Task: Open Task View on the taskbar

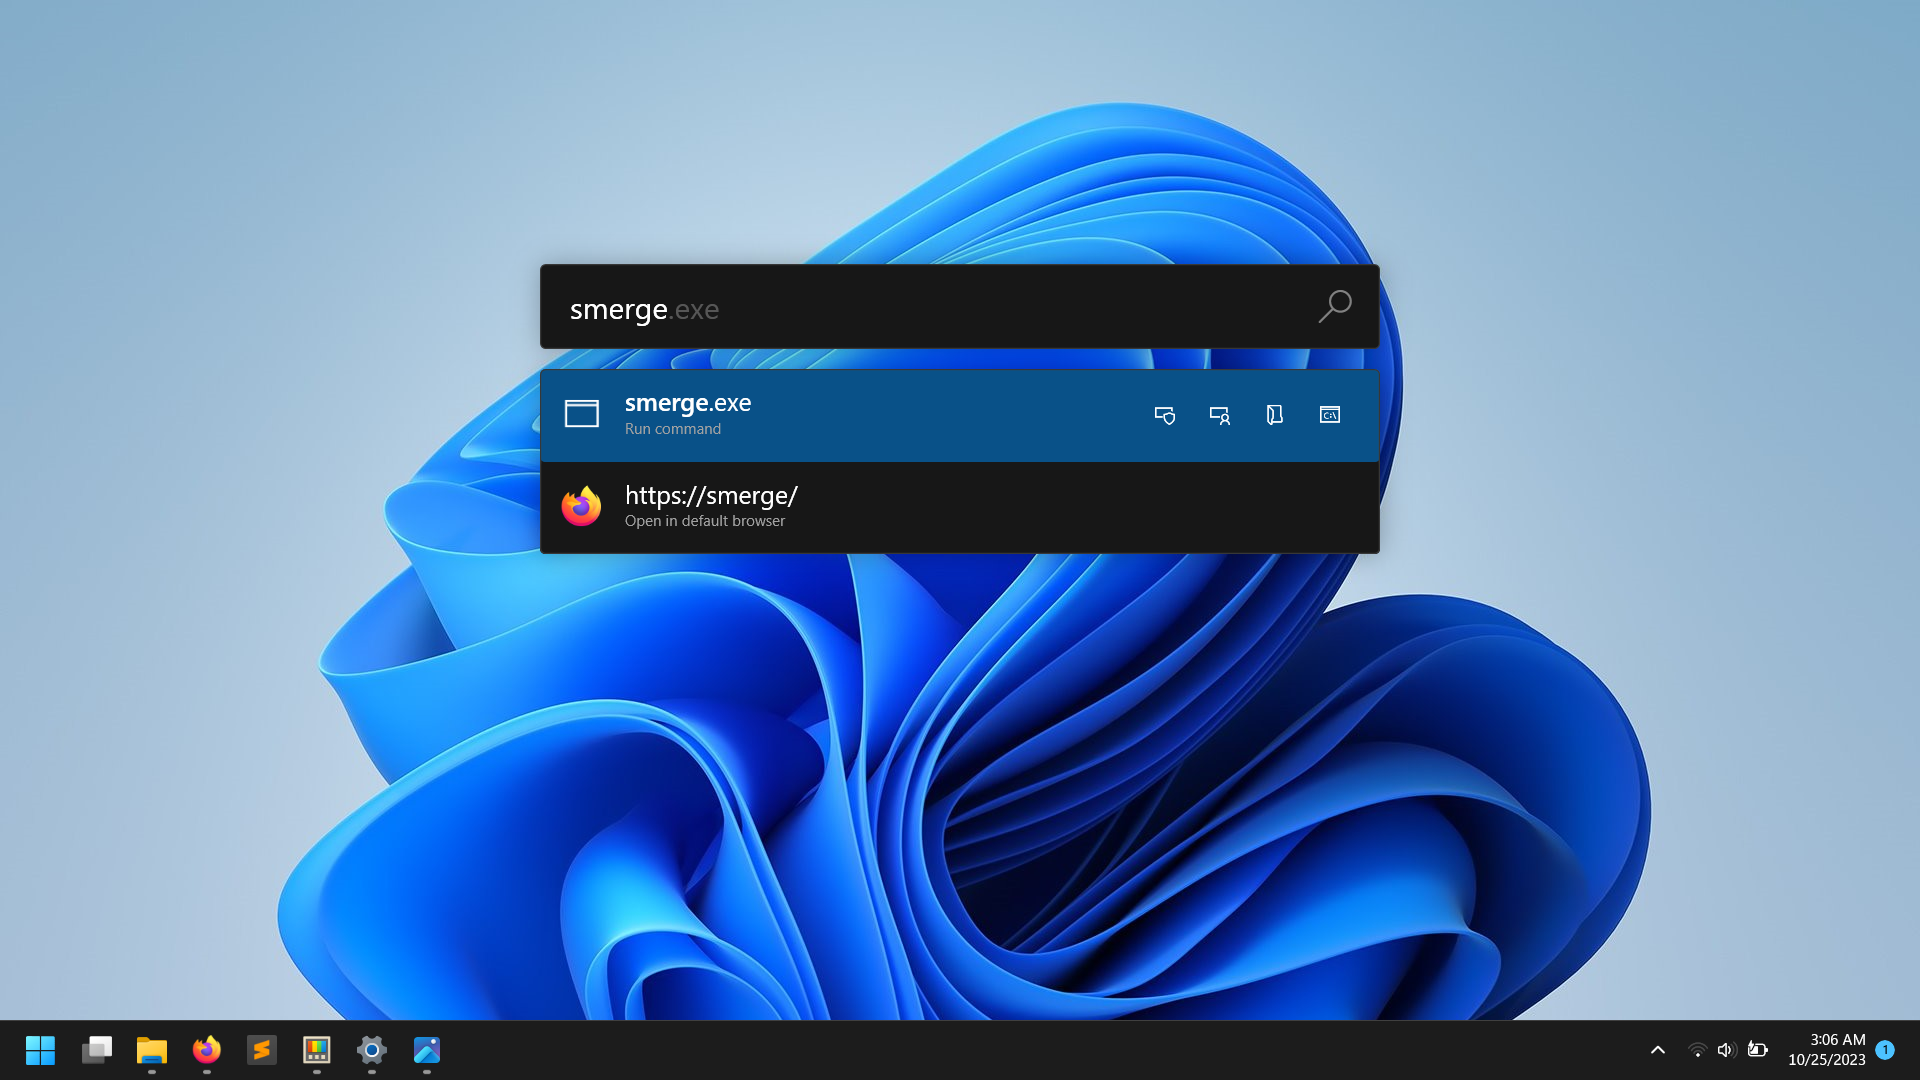Action: pyautogui.click(x=97, y=1050)
